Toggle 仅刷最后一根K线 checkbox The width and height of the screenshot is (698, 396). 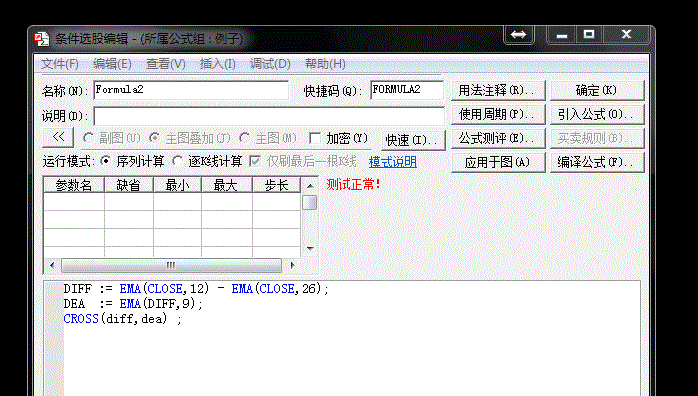click(x=255, y=161)
